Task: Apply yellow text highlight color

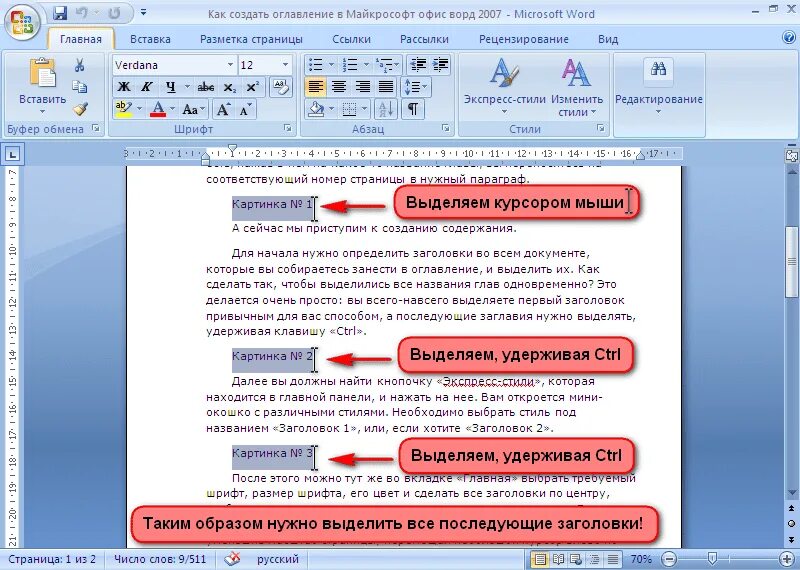Action: point(123,109)
